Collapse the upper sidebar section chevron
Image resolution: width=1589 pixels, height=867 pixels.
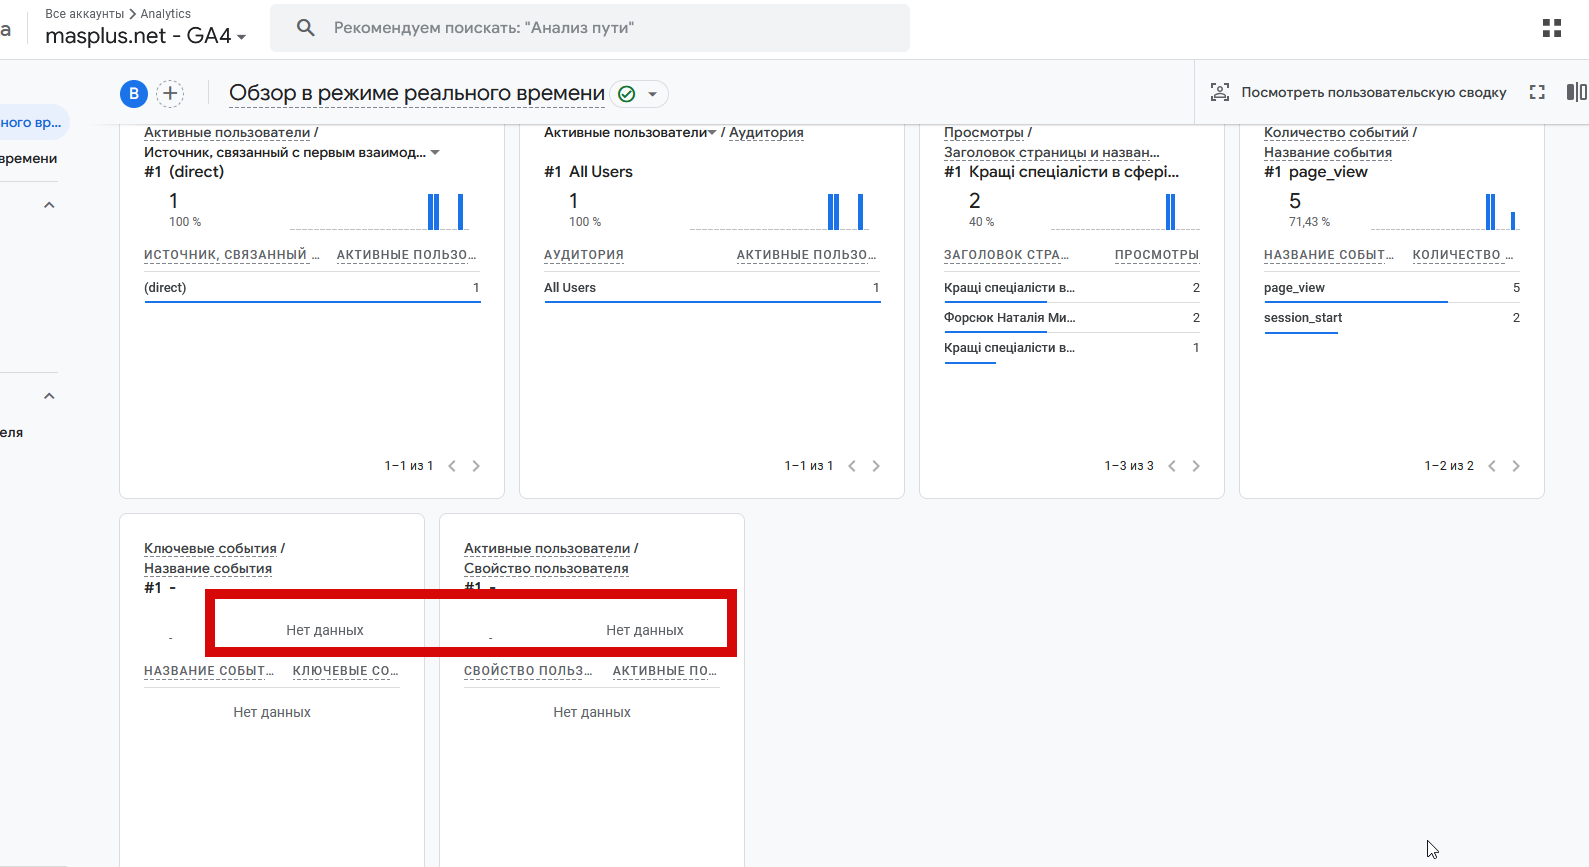pyautogui.click(x=49, y=205)
